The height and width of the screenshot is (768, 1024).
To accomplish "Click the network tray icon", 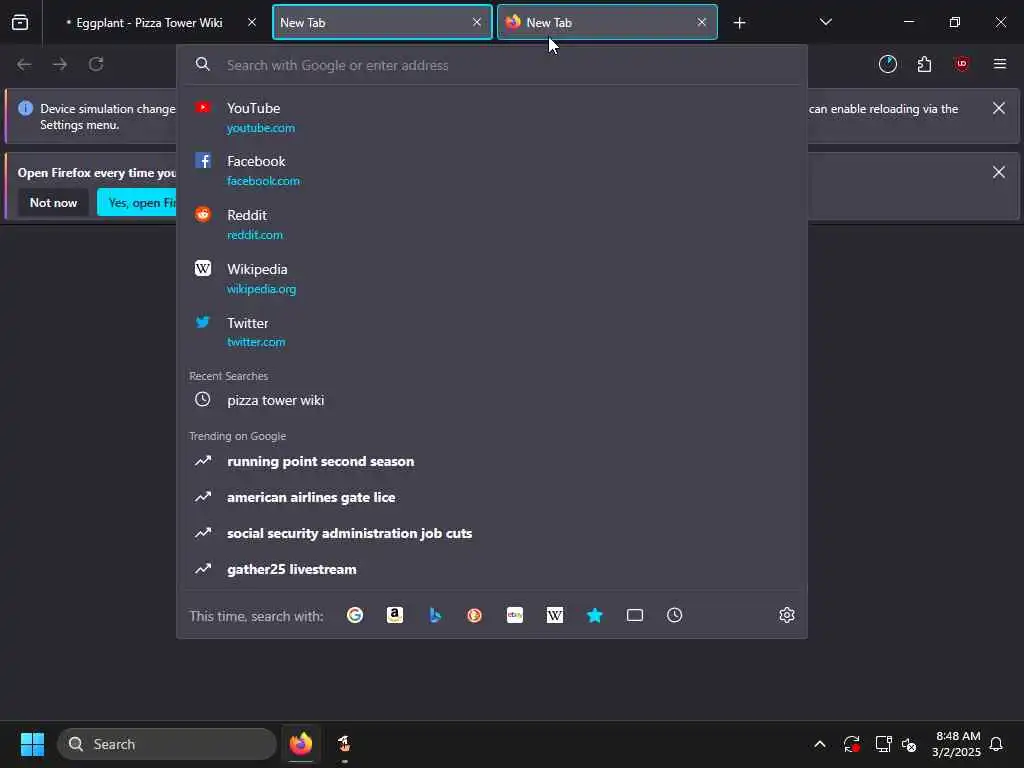I will pyautogui.click(x=883, y=744).
